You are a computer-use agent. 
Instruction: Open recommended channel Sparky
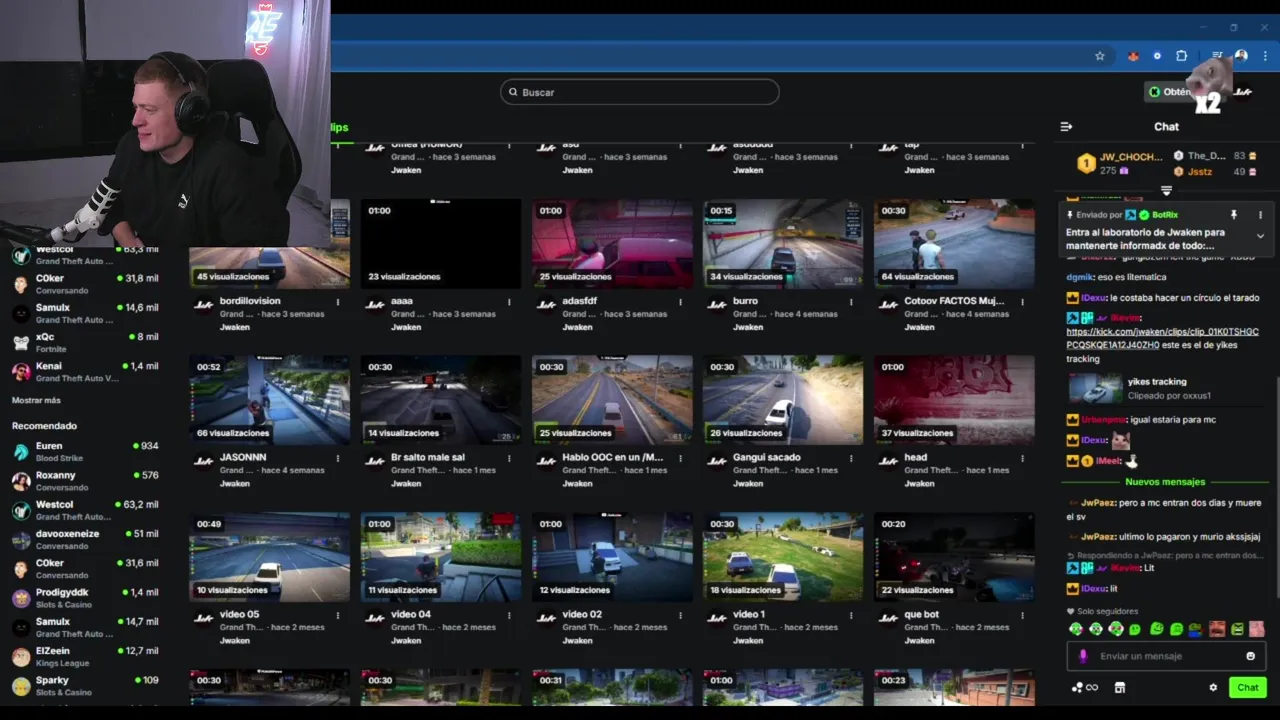click(x=85, y=686)
